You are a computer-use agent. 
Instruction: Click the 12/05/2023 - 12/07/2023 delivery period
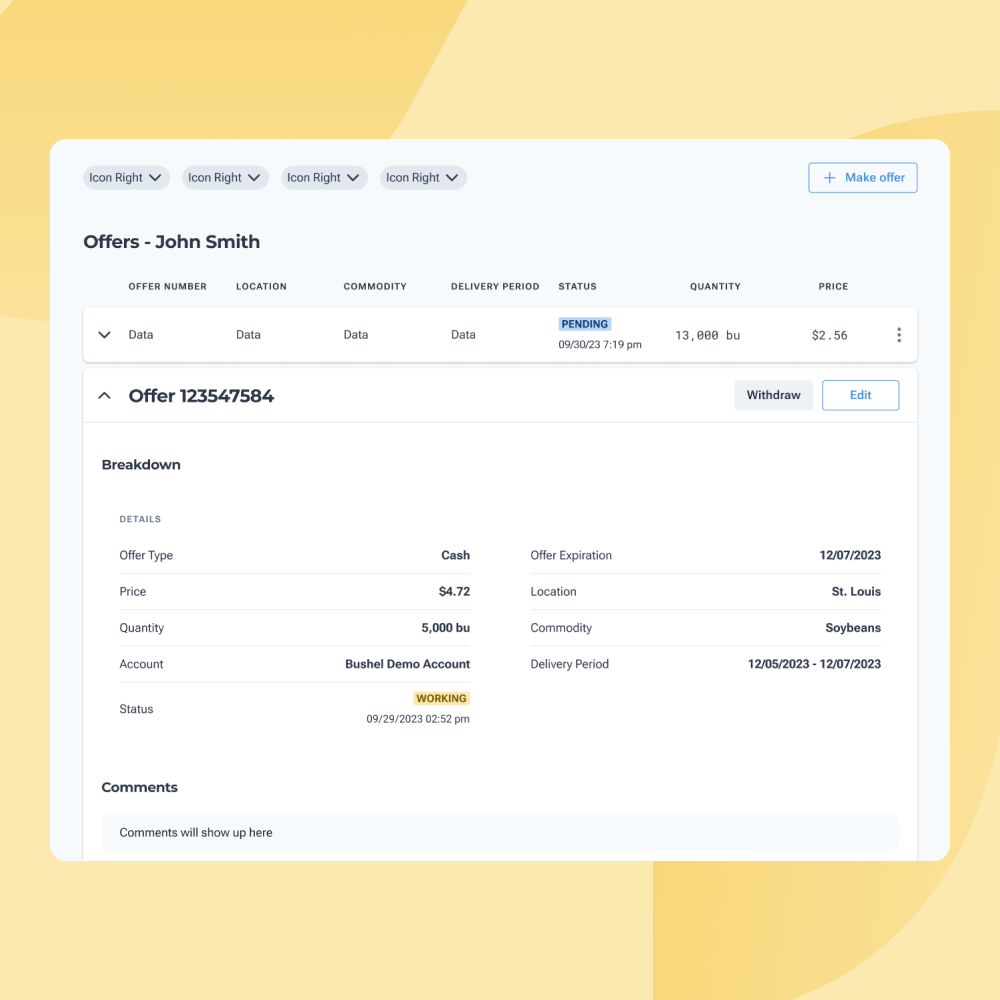tap(814, 665)
